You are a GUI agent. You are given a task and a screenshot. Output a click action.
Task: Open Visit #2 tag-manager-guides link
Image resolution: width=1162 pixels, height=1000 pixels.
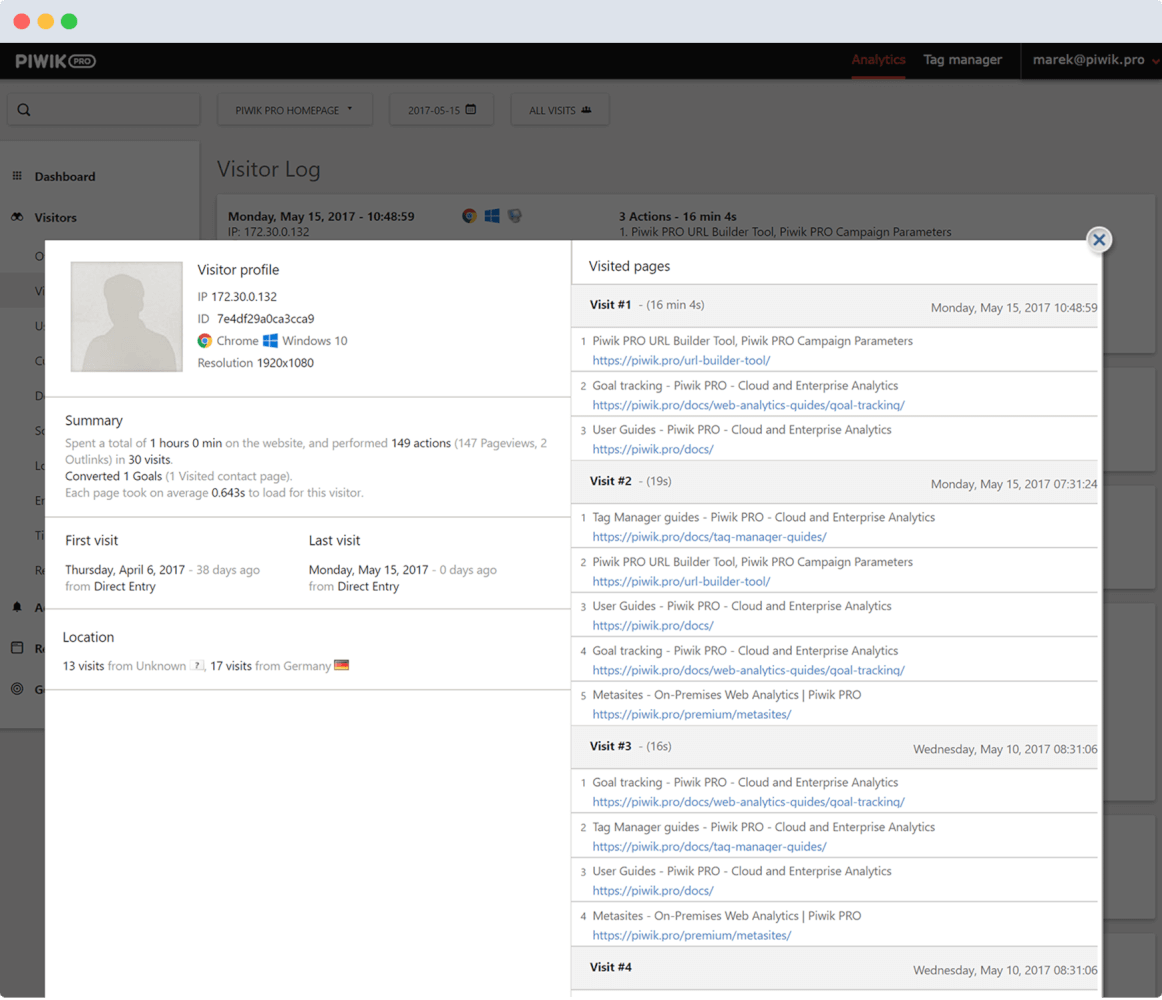[x=709, y=537]
